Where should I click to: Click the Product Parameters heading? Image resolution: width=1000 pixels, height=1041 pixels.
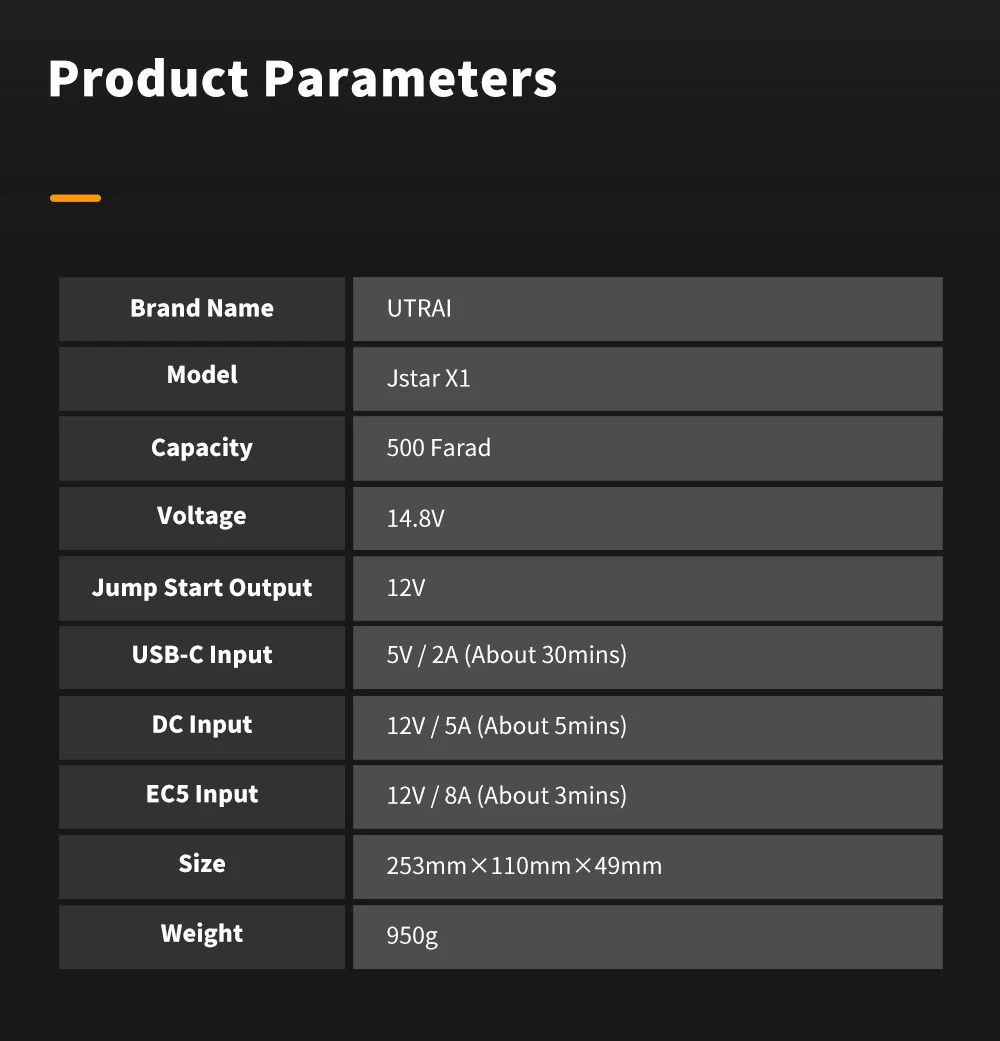pyautogui.click(x=302, y=79)
